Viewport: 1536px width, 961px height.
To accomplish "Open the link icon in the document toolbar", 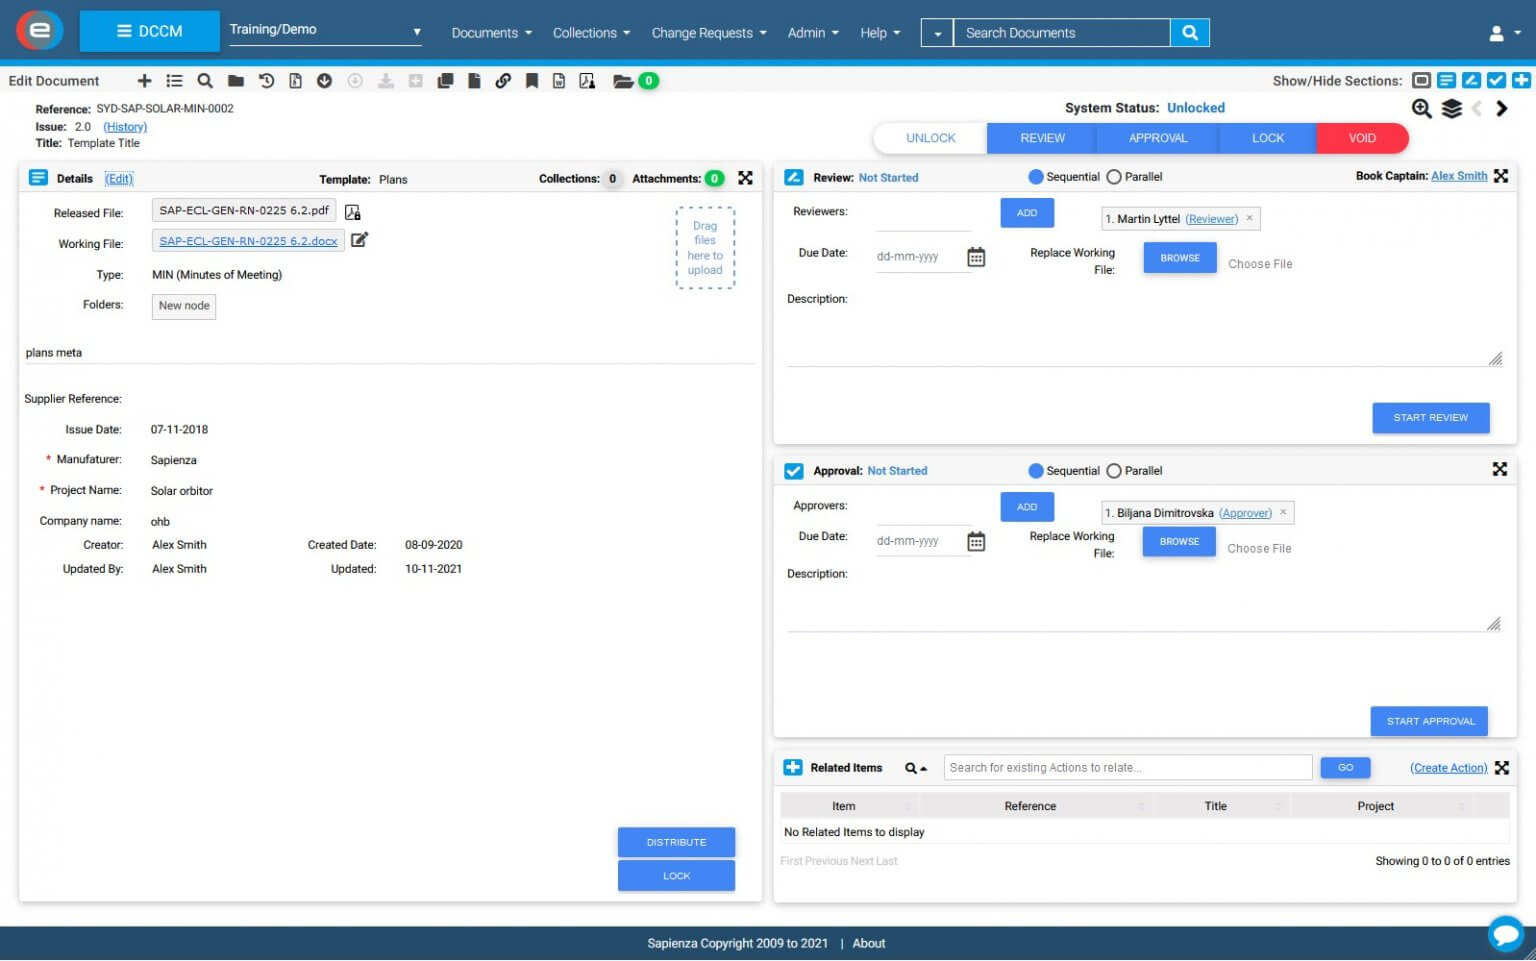I will (x=503, y=80).
